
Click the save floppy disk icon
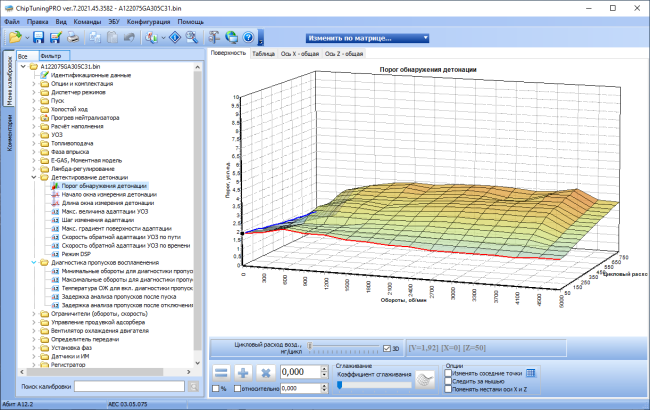[x=39, y=37]
